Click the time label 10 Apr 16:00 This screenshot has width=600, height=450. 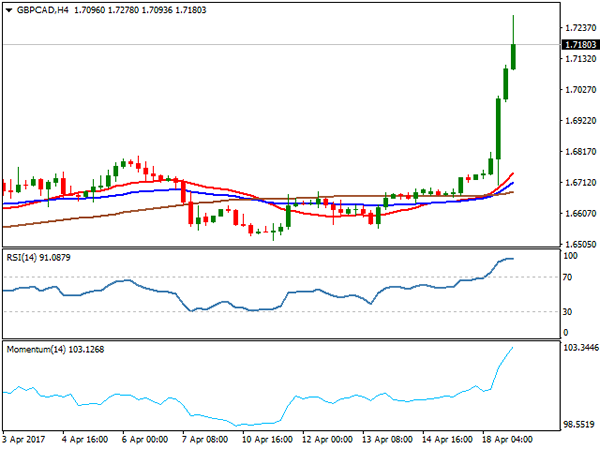[267, 439]
